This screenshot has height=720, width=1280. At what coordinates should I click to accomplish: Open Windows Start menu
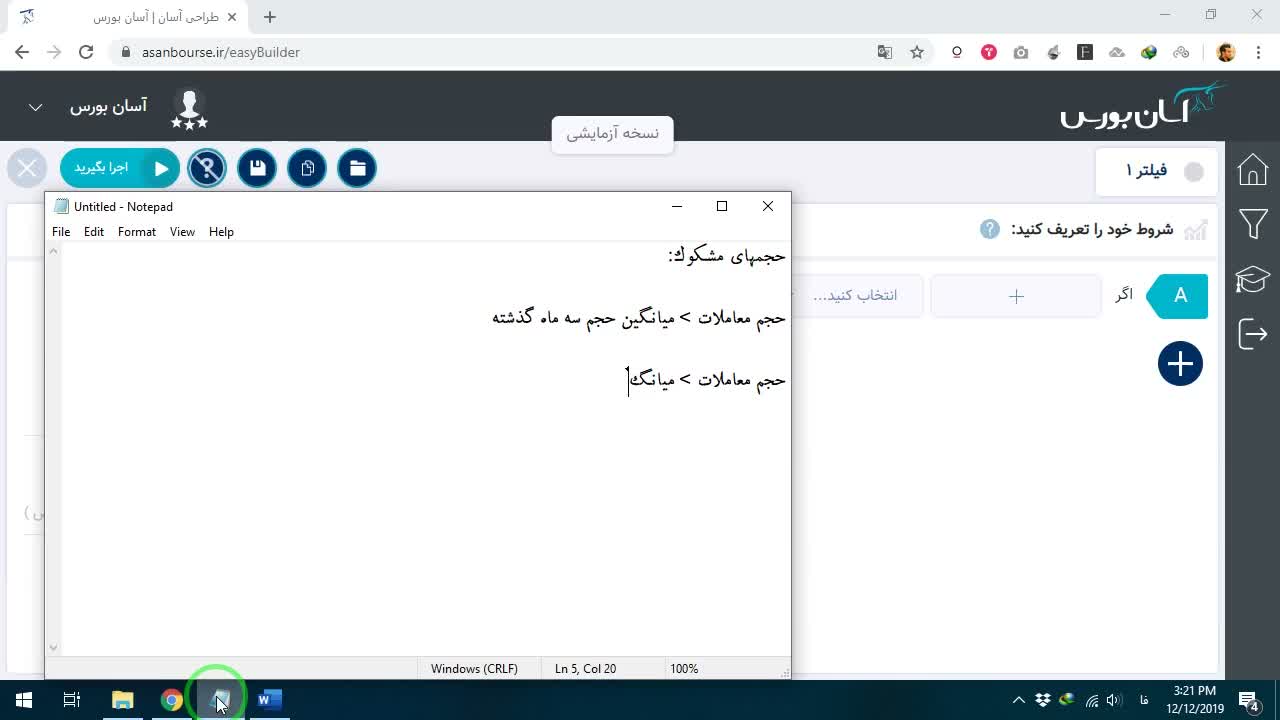click(x=24, y=700)
